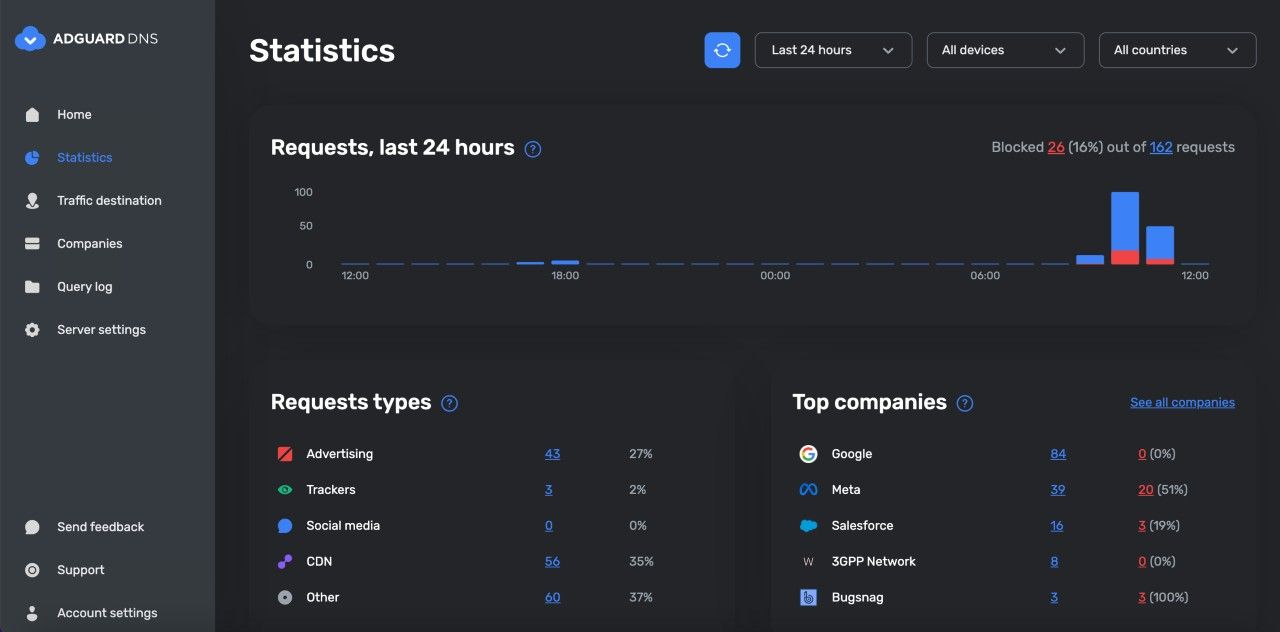
Task: Open Server settings in the sidebar
Action: 101,330
